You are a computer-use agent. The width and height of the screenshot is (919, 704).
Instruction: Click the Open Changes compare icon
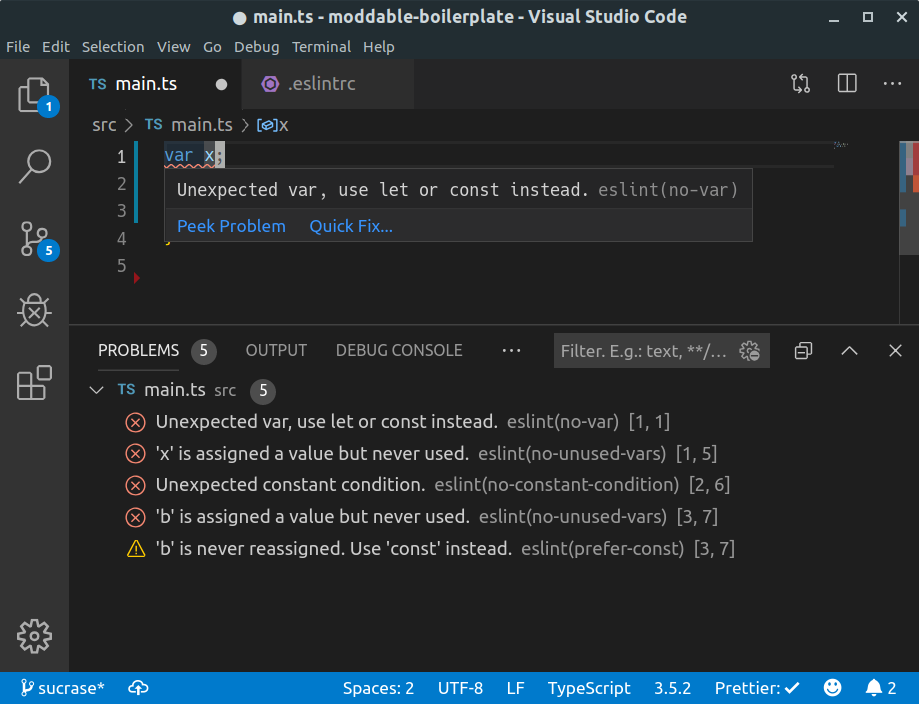800,84
